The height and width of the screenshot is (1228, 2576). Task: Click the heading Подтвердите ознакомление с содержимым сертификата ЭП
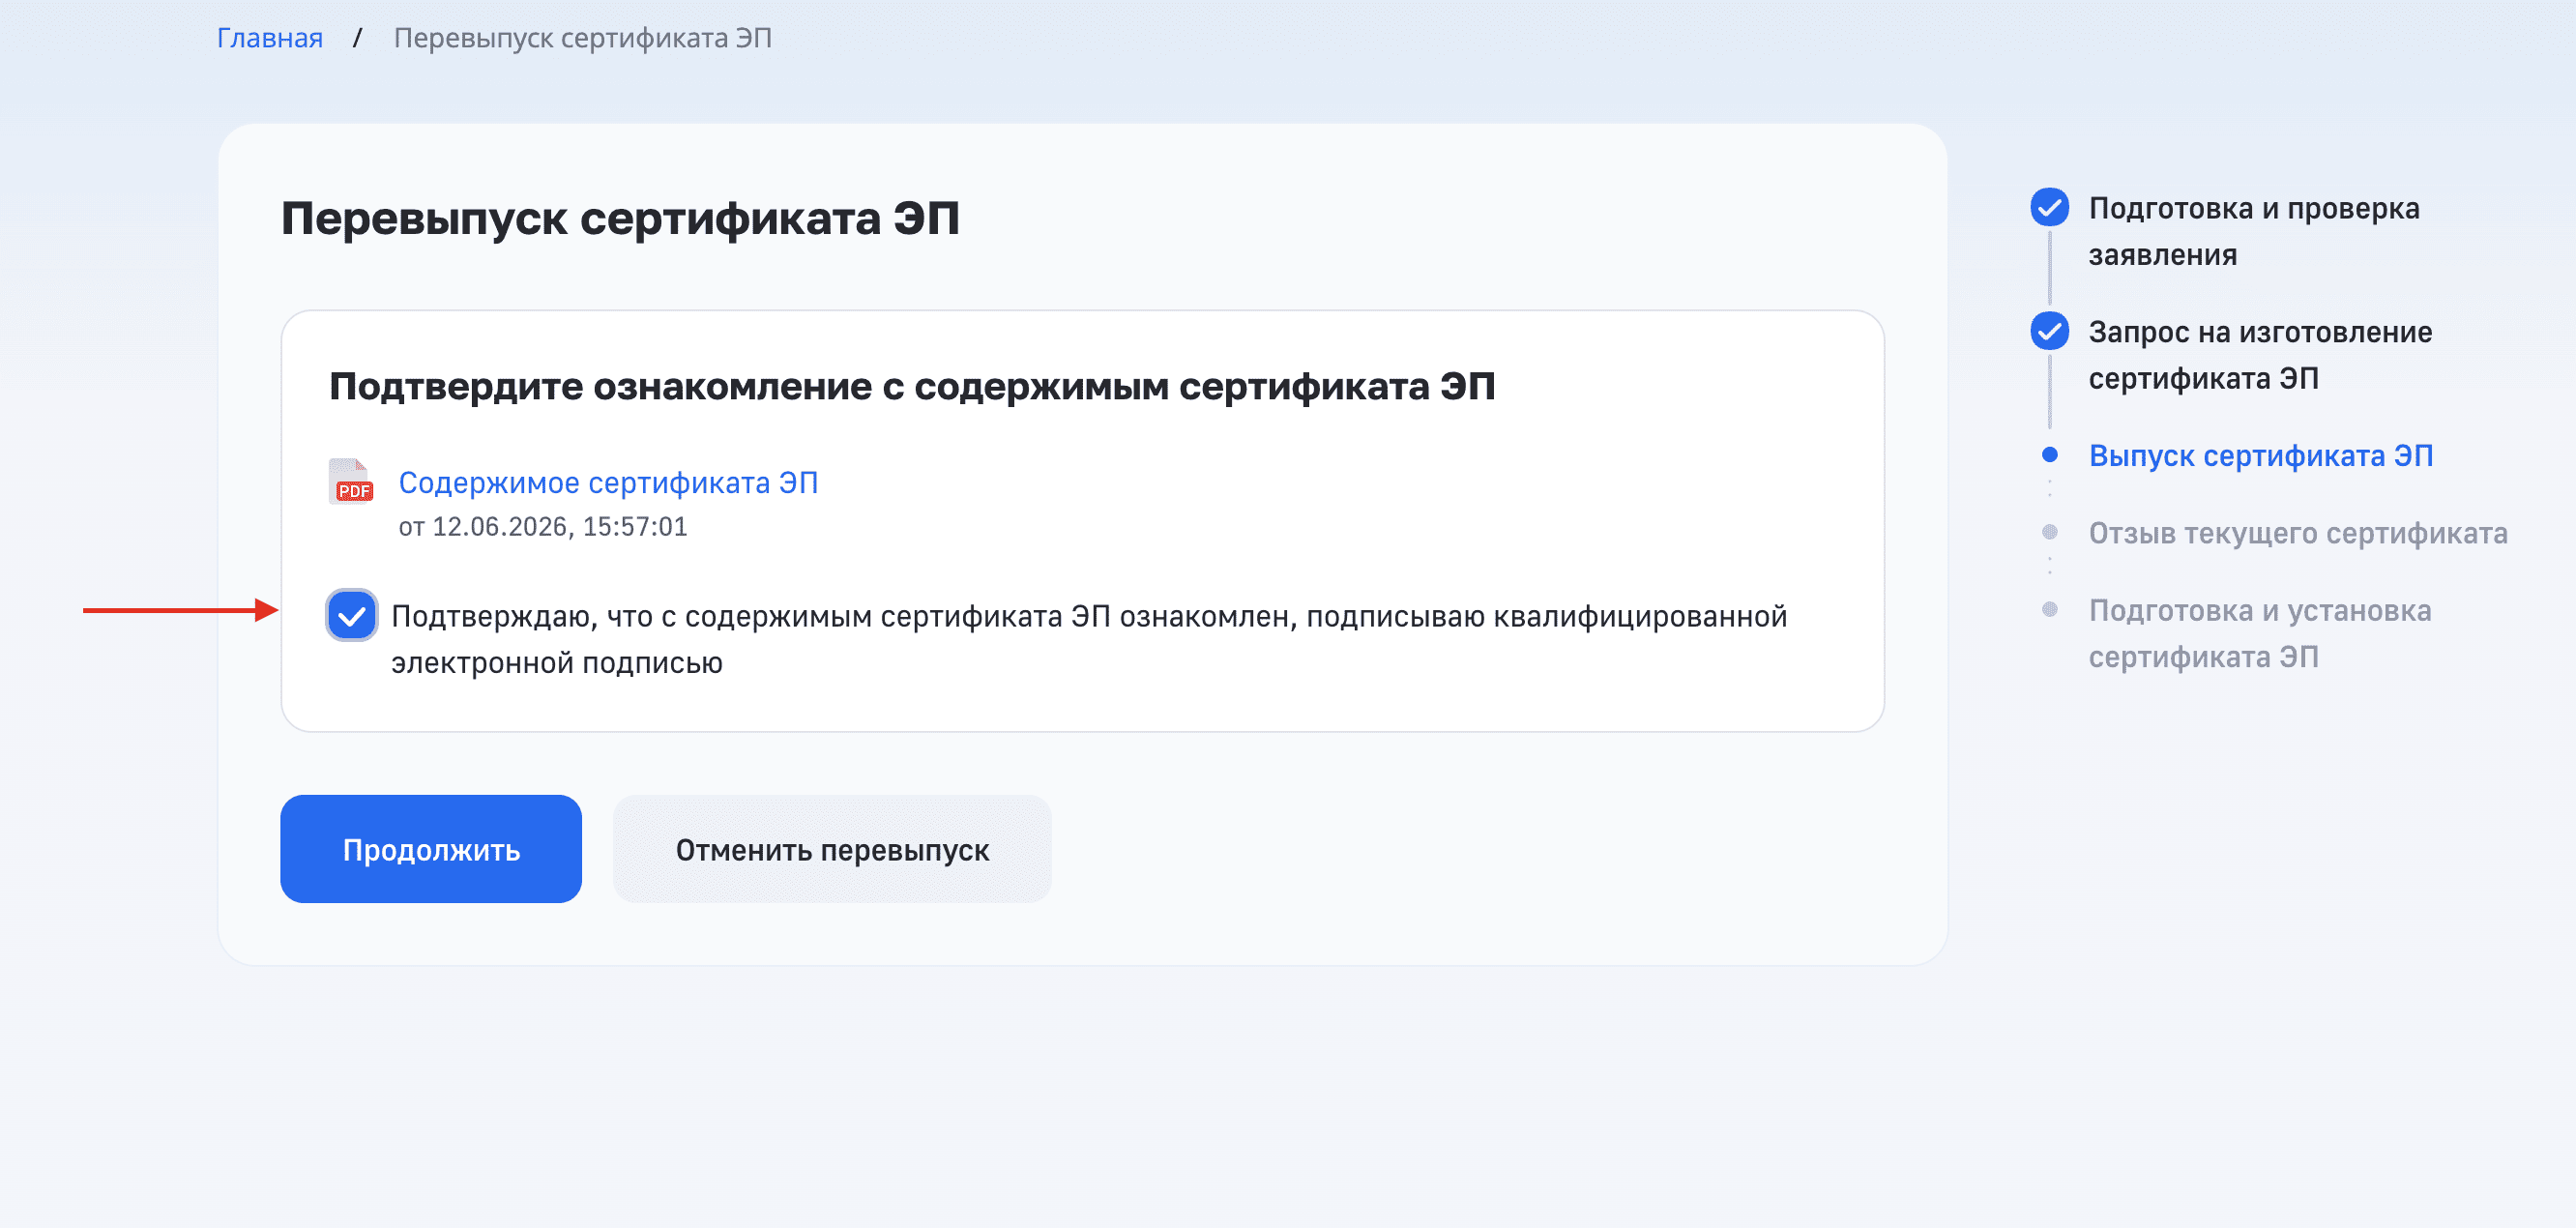pyautogui.click(x=912, y=386)
